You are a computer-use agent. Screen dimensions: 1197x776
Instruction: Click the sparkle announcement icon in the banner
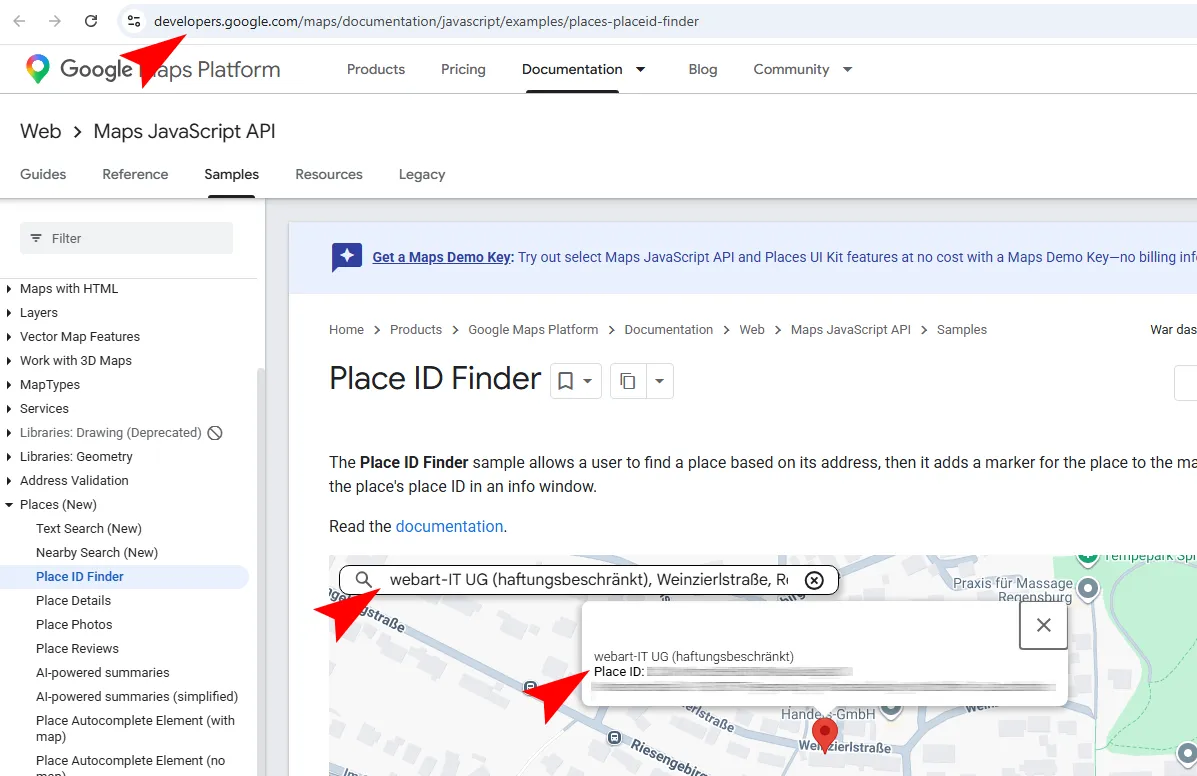pyautogui.click(x=347, y=257)
